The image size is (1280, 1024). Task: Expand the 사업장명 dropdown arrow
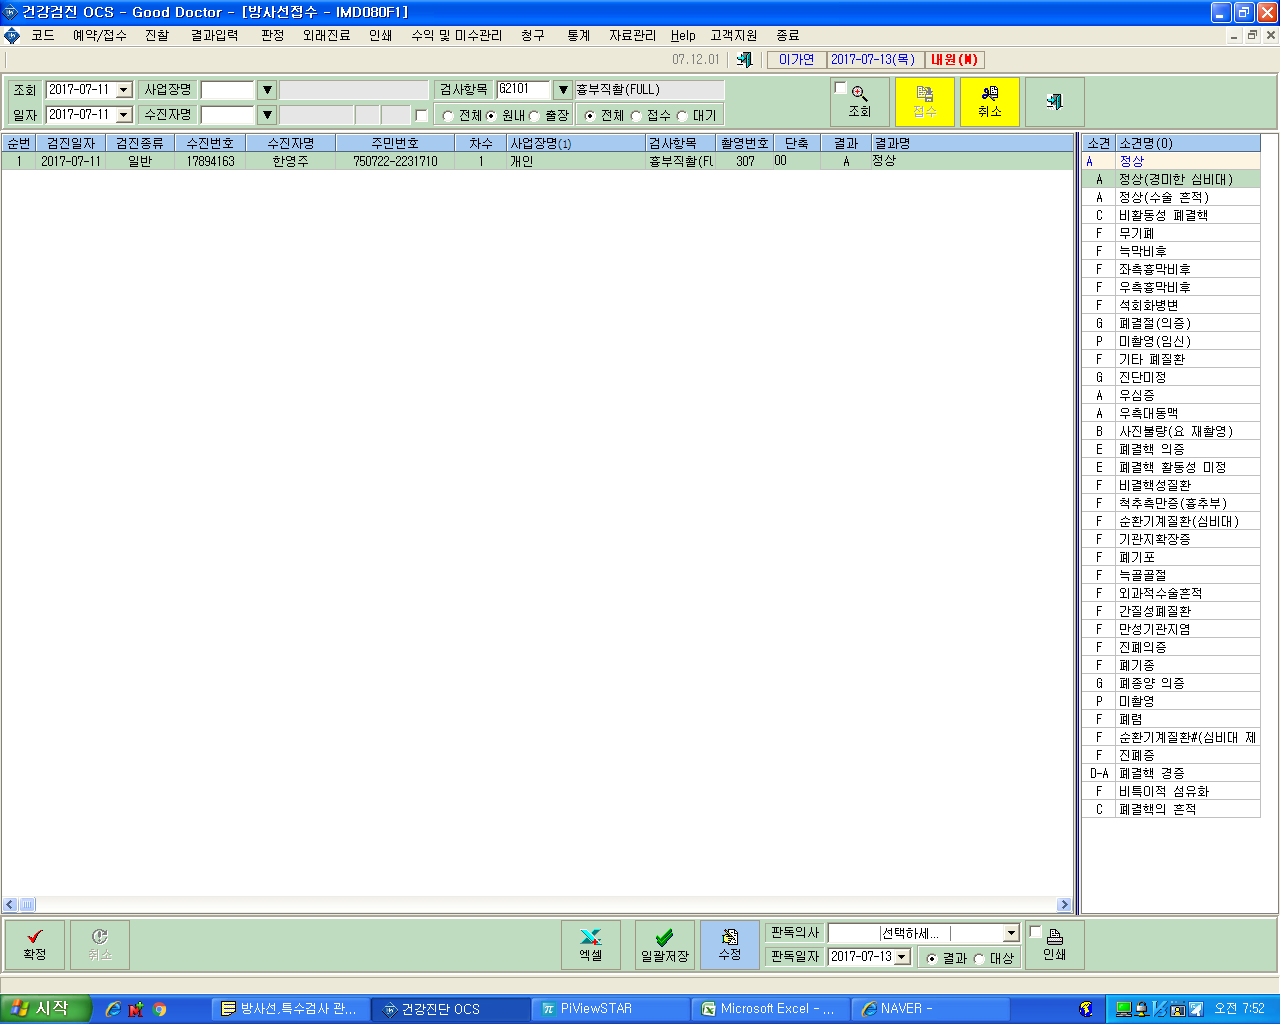[267, 90]
